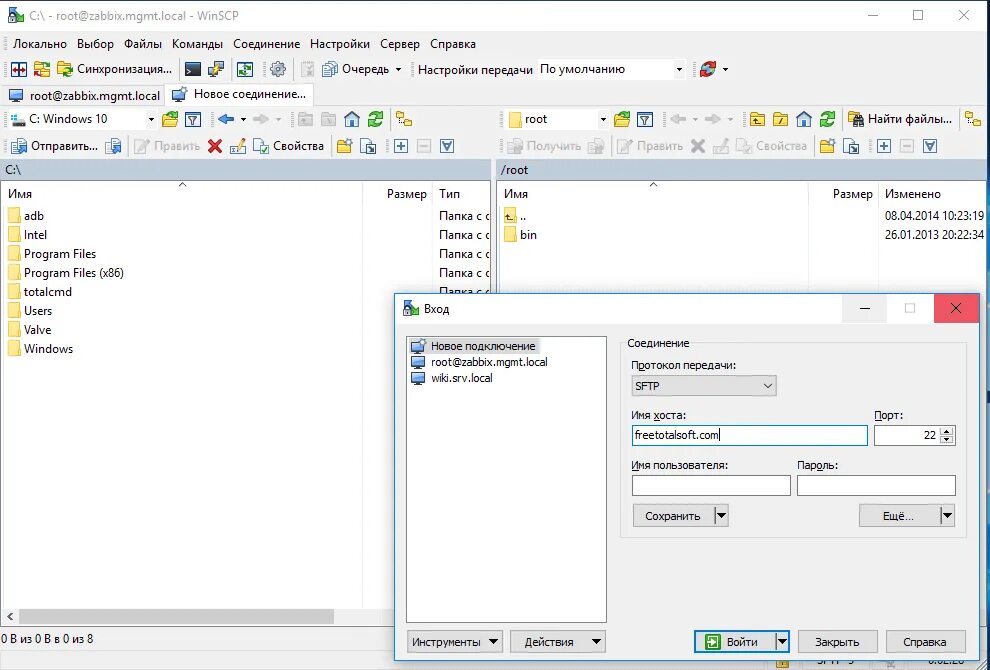The image size is (990, 670).
Task: Open the Инструменты dropdown button
Action: [x=455, y=642]
